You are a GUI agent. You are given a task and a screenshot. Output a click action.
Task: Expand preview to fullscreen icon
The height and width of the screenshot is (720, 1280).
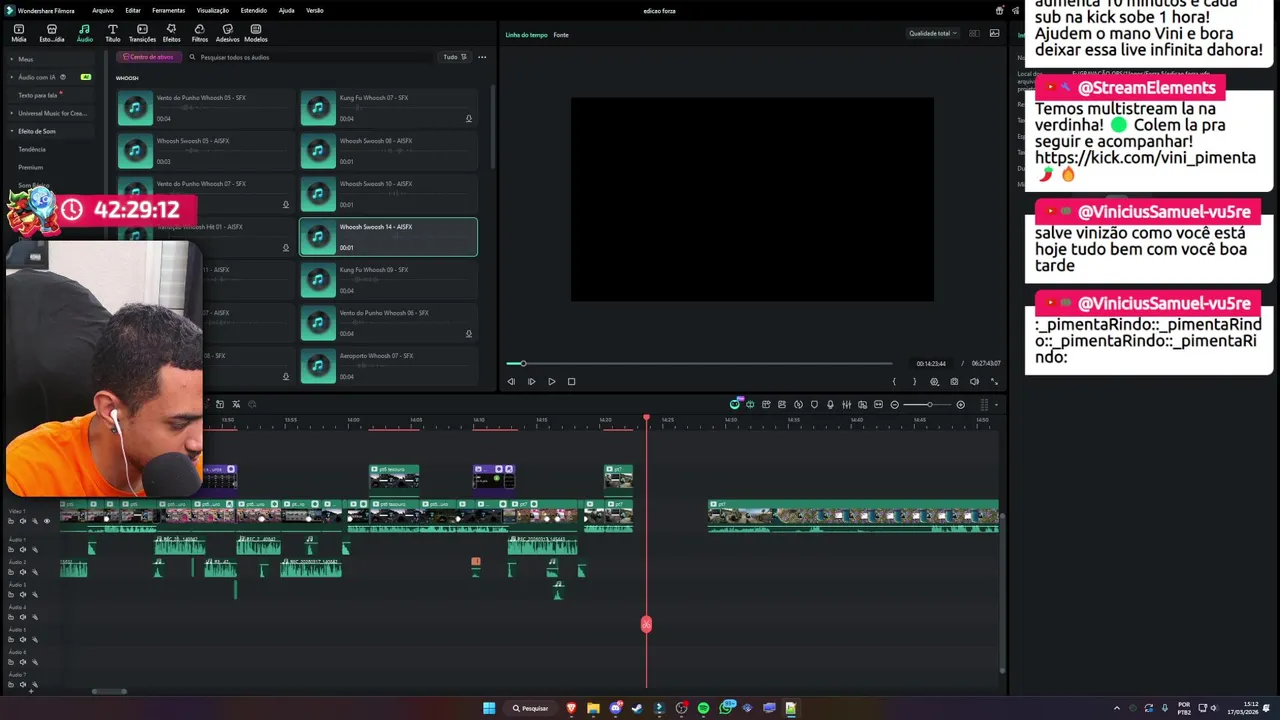pos(994,381)
